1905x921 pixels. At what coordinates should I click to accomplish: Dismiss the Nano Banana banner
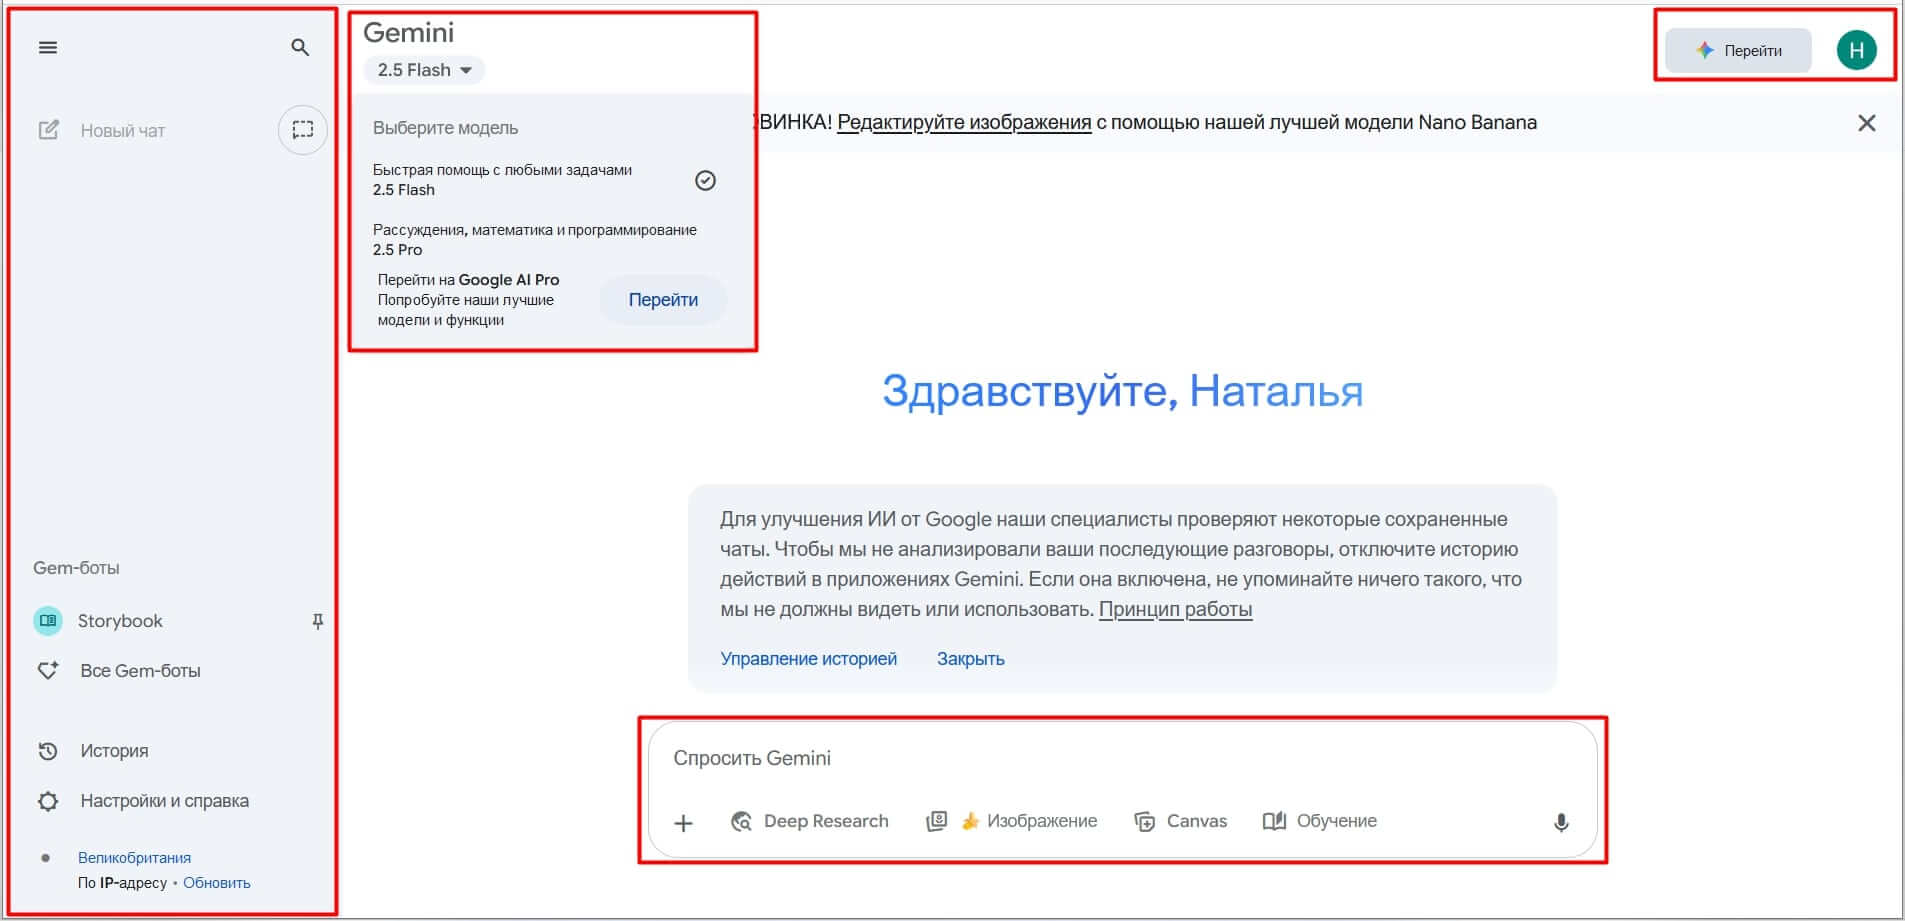[x=1866, y=123]
